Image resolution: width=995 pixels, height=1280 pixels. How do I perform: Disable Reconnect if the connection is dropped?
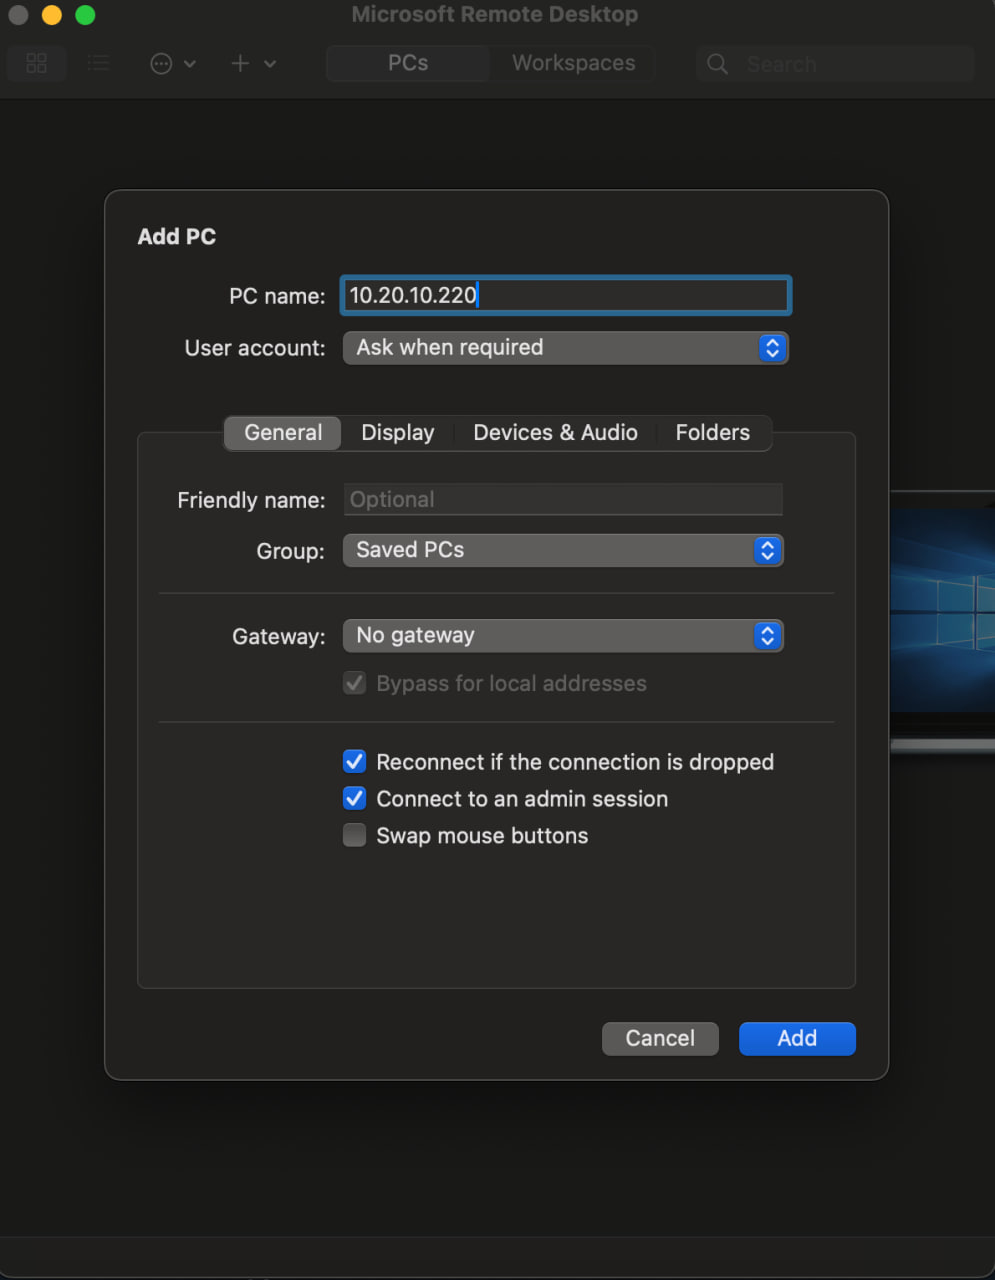(355, 762)
